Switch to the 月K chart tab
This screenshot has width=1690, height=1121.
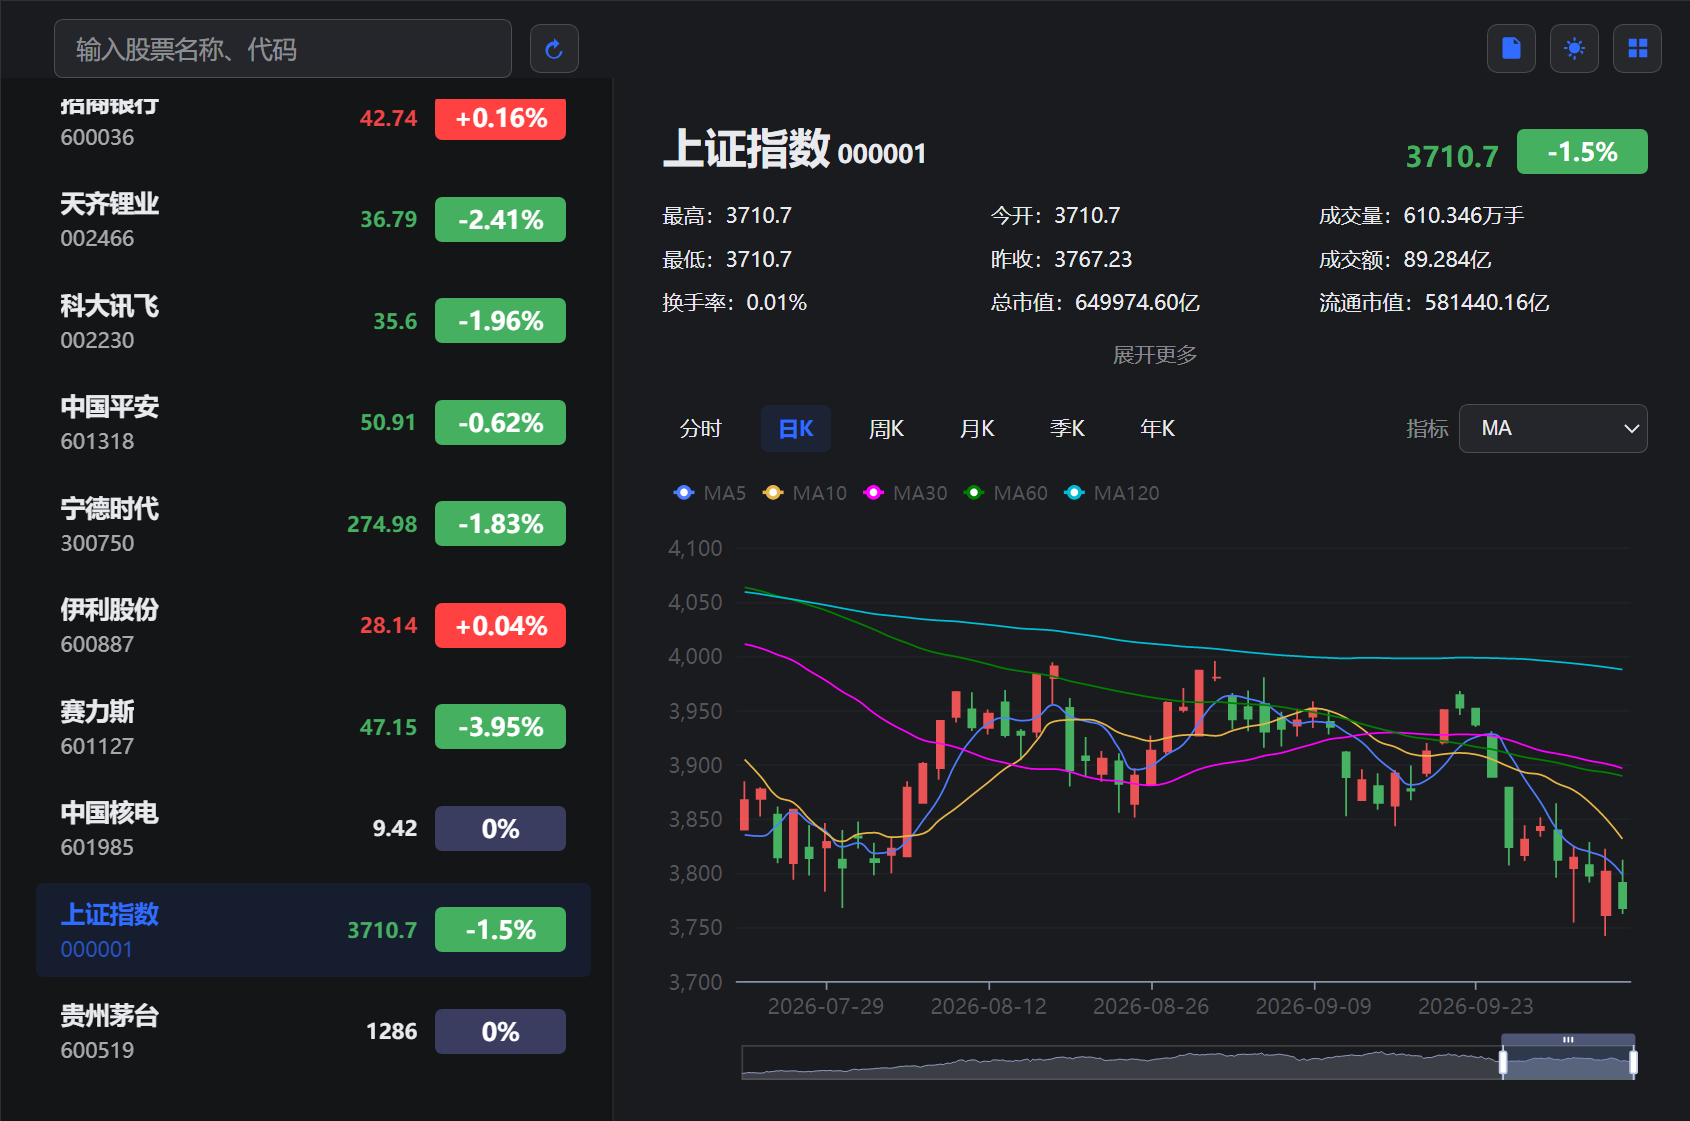[977, 429]
